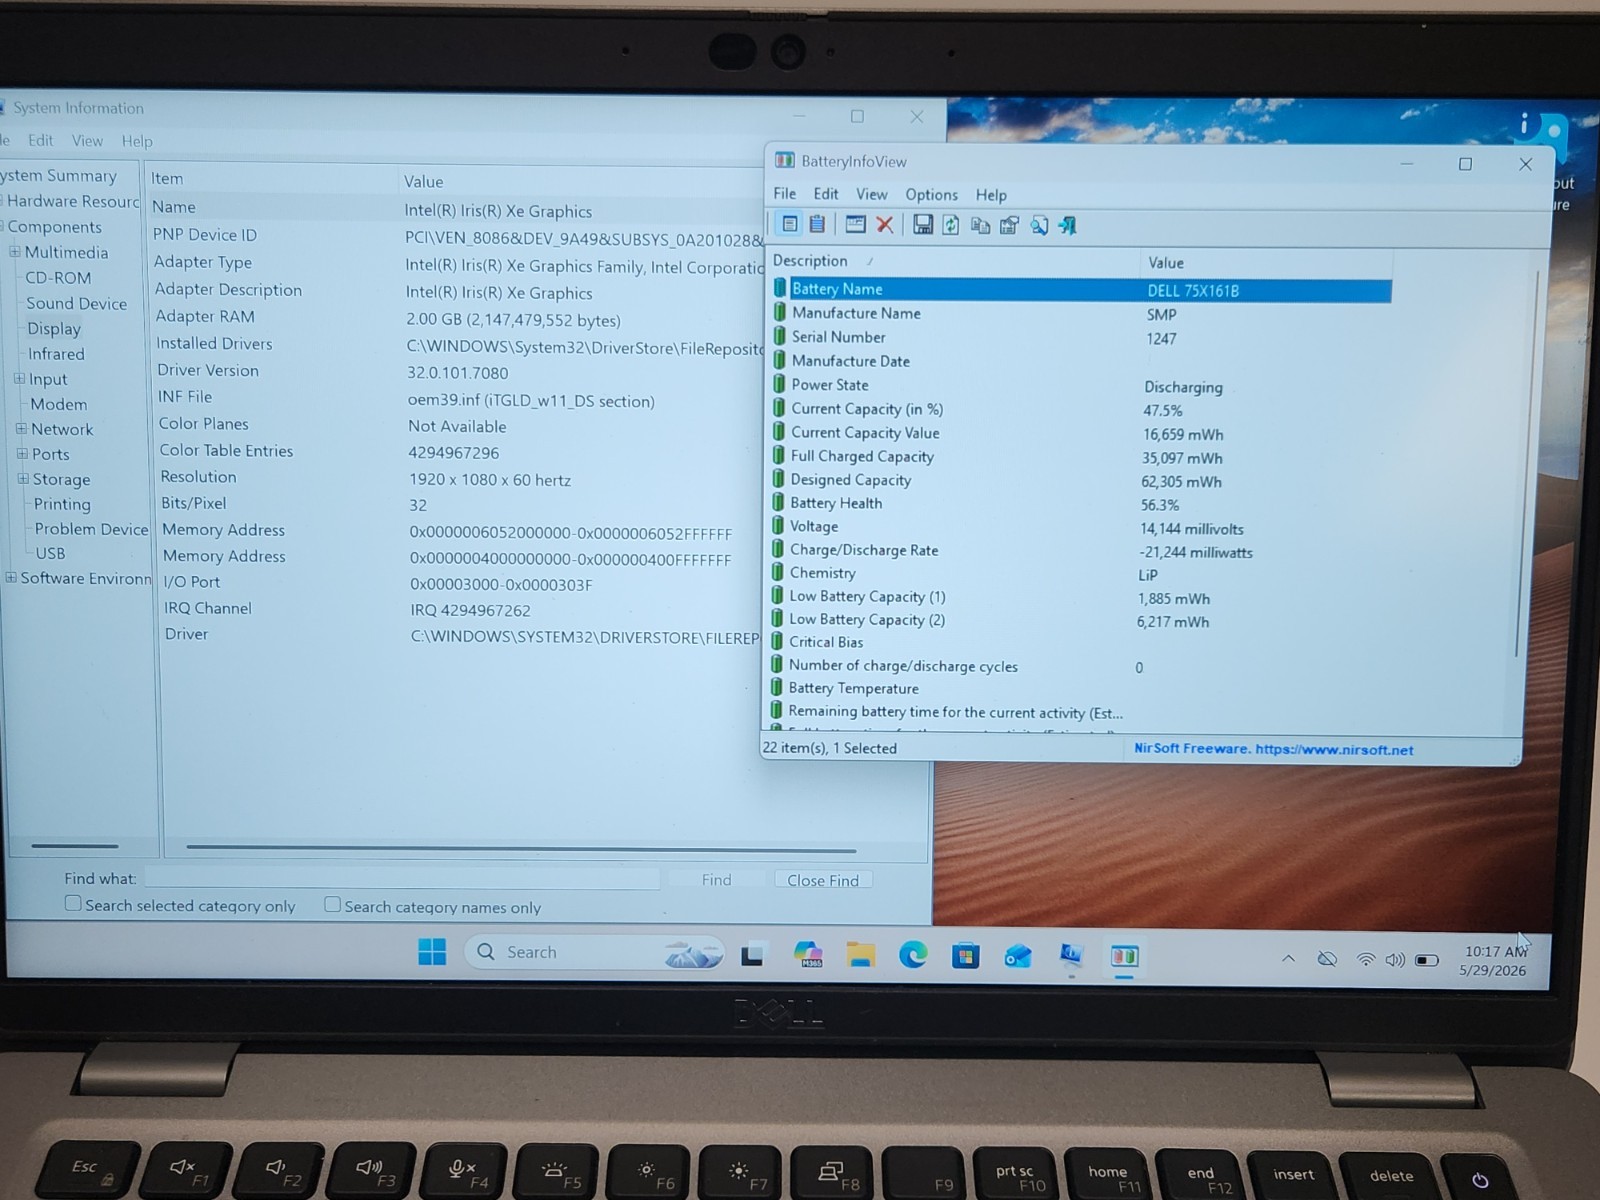This screenshot has width=1600, height=1200.
Task: Click the Close Find button
Action: [x=823, y=880]
